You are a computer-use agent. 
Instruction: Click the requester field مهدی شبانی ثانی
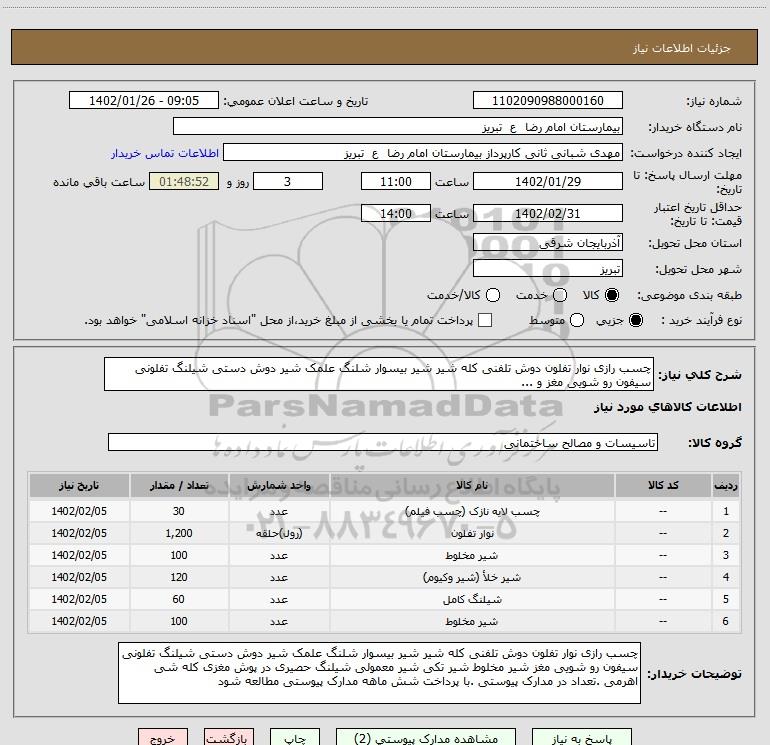point(423,152)
